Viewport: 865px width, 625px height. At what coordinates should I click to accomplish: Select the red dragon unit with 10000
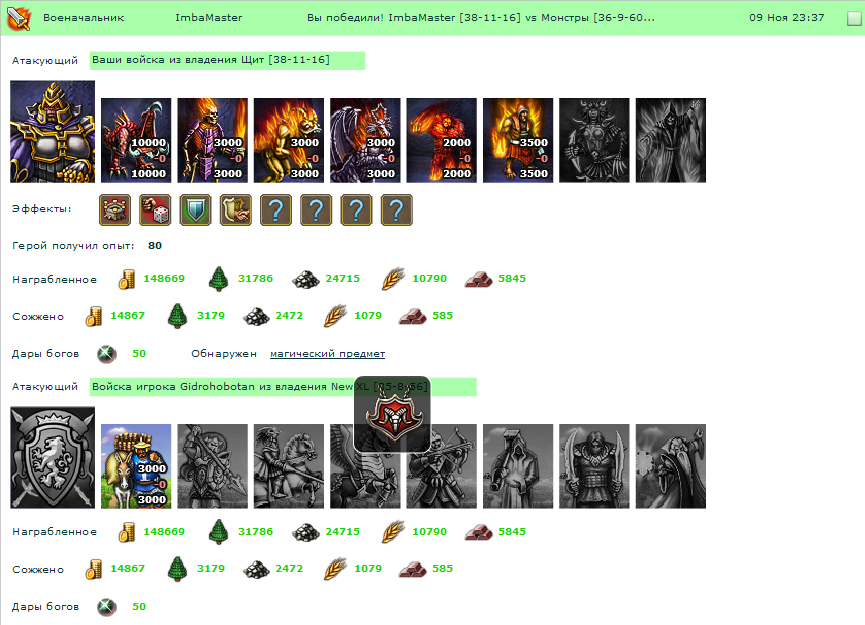pyautogui.click(x=136, y=140)
